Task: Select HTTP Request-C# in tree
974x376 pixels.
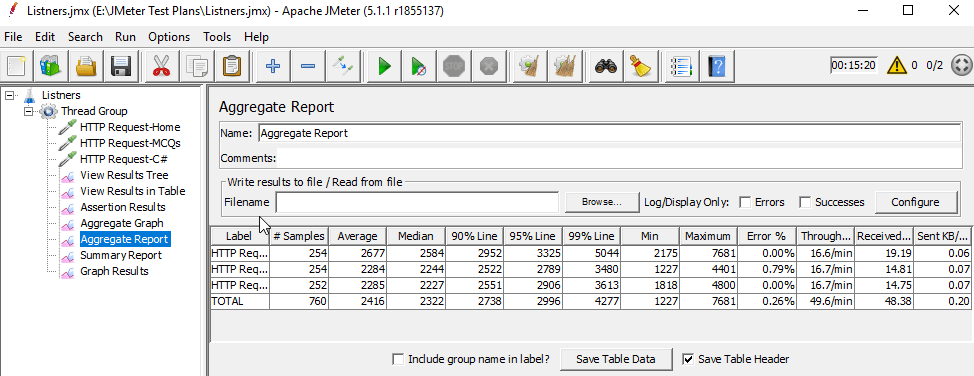Action: point(124,159)
